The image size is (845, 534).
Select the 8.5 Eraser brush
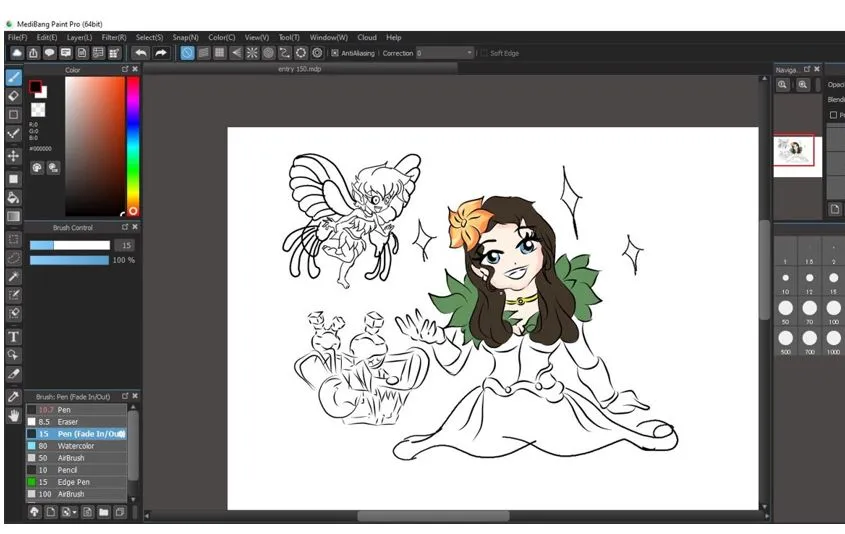(77, 422)
